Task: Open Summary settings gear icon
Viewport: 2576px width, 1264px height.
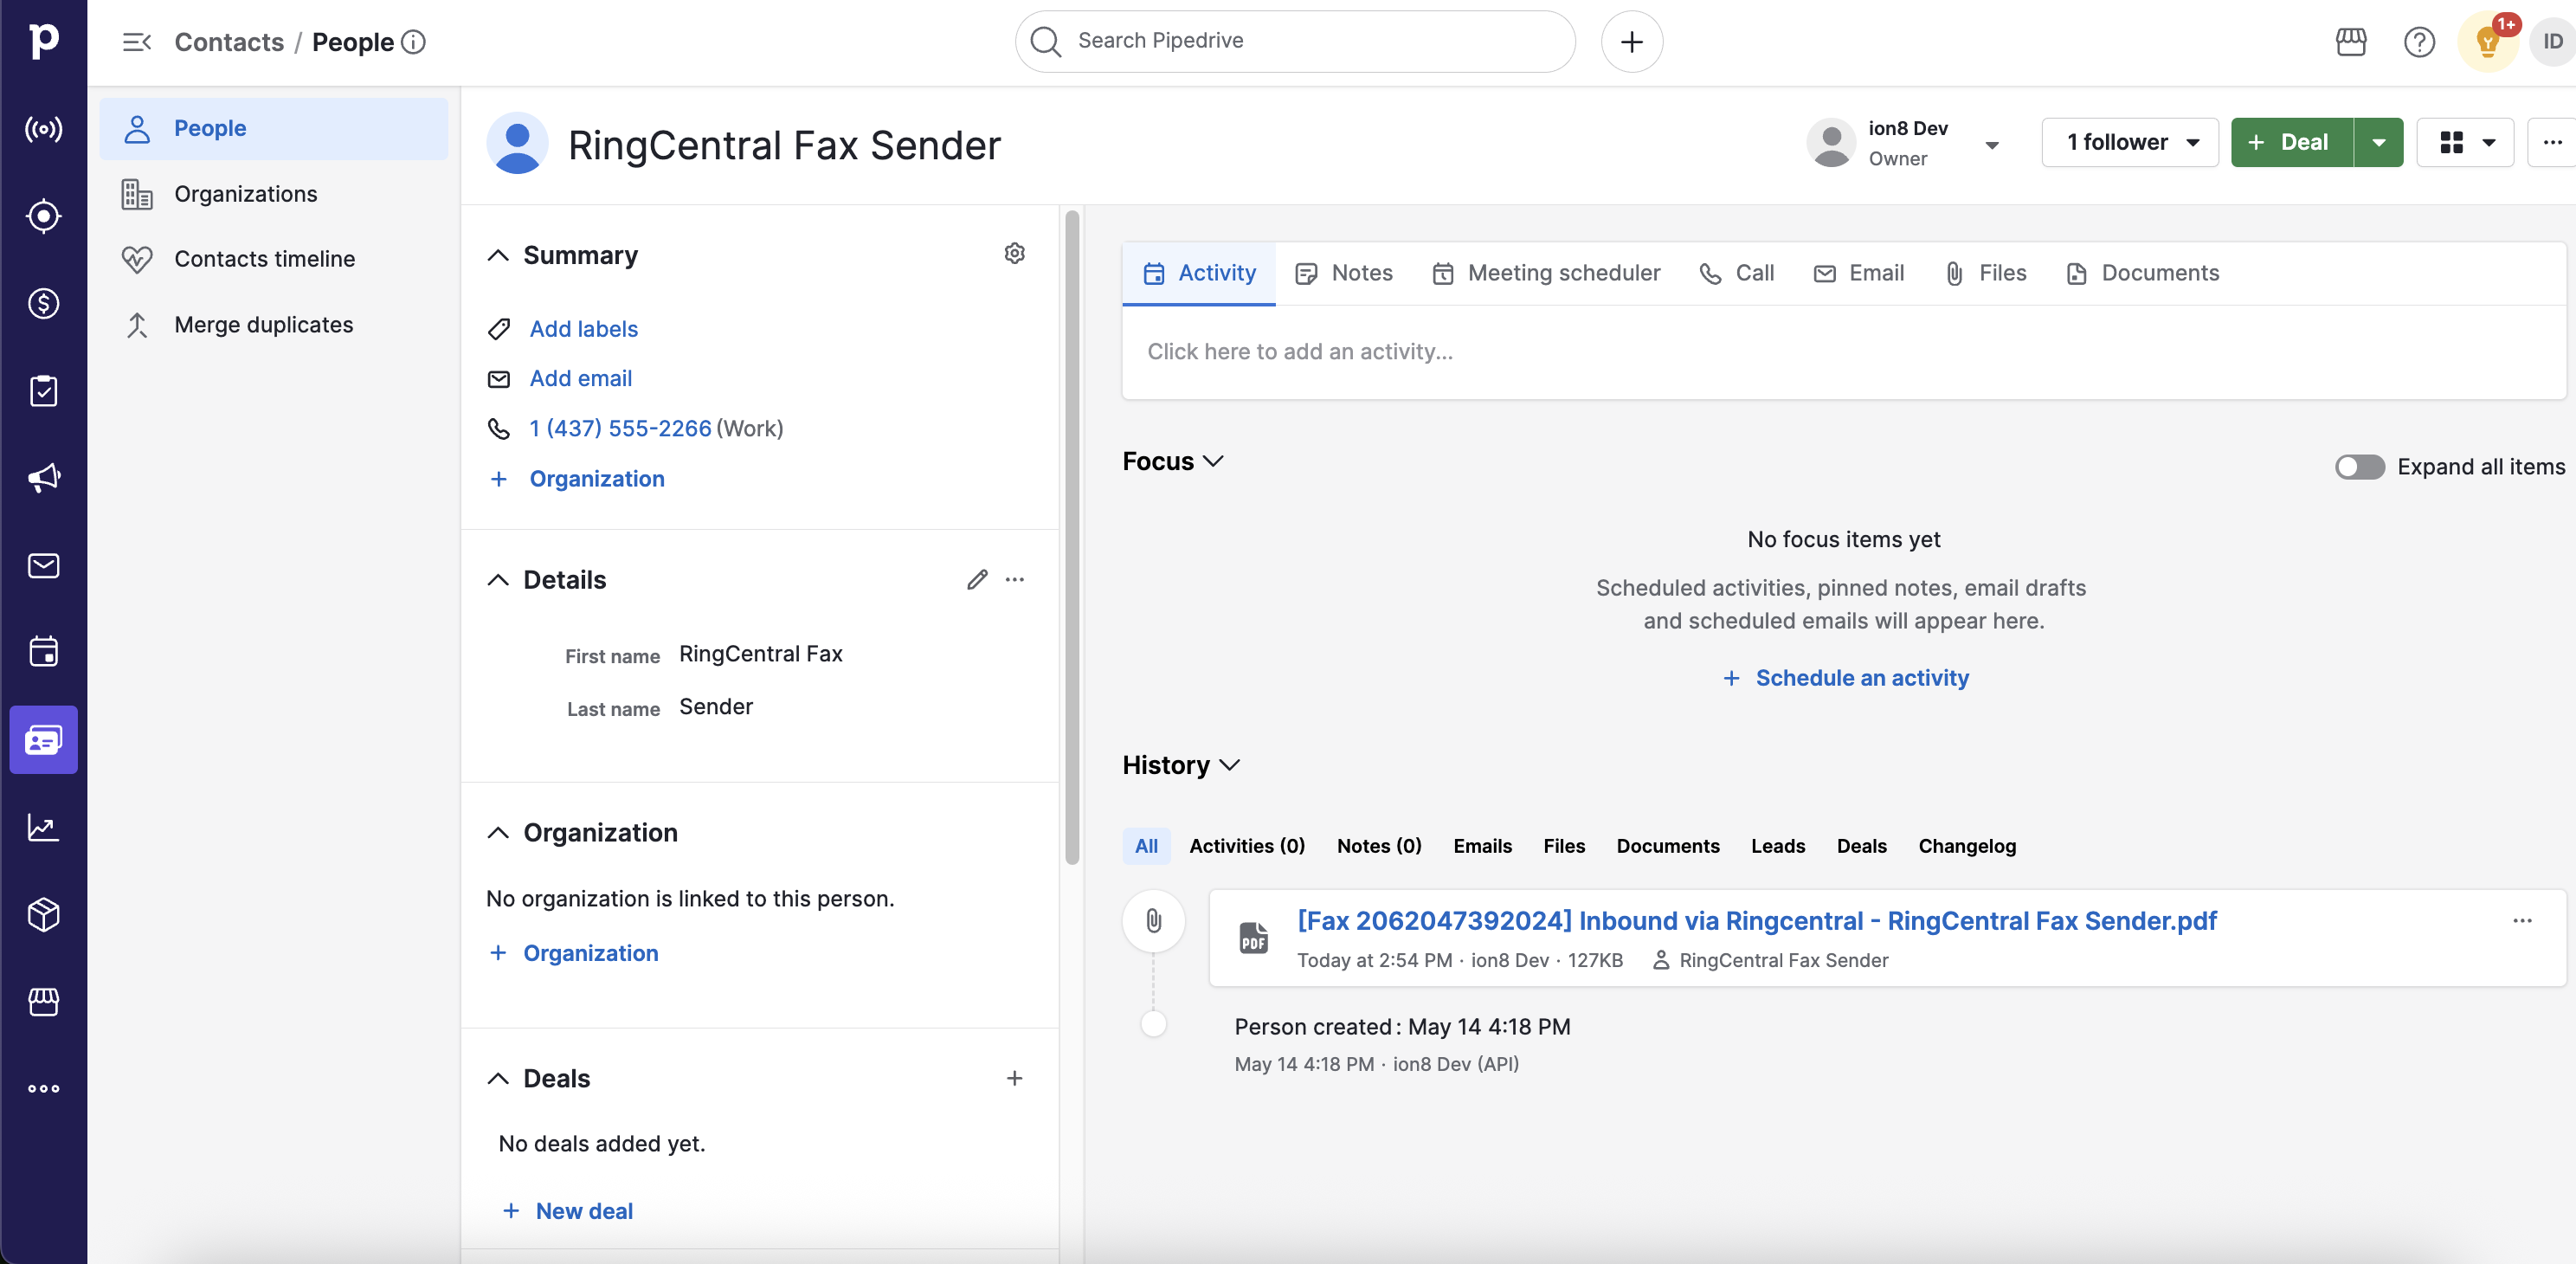Action: coord(1014,254)
